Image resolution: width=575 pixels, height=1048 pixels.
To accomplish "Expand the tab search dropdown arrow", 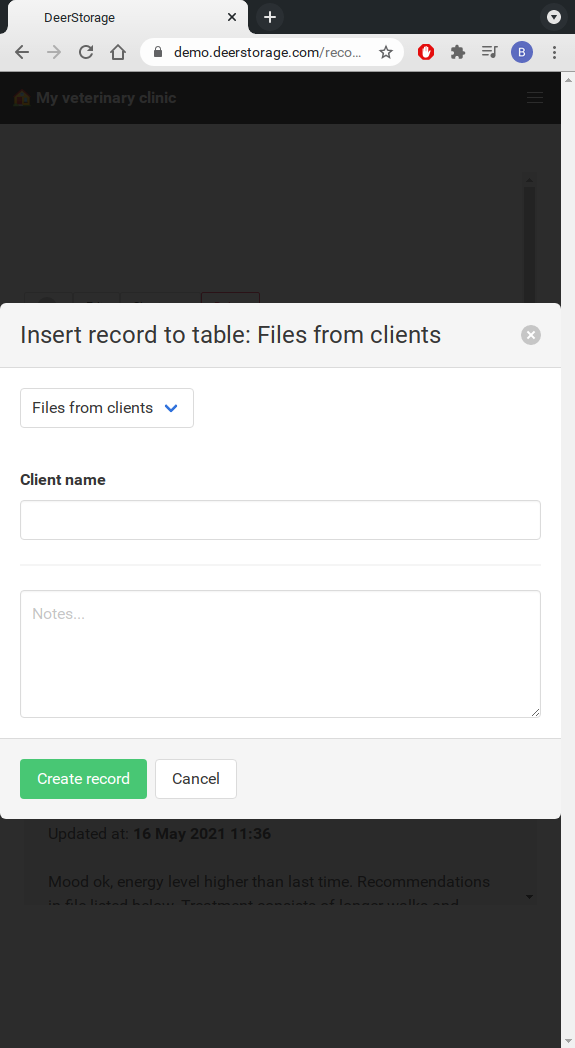I will point(554,17).
